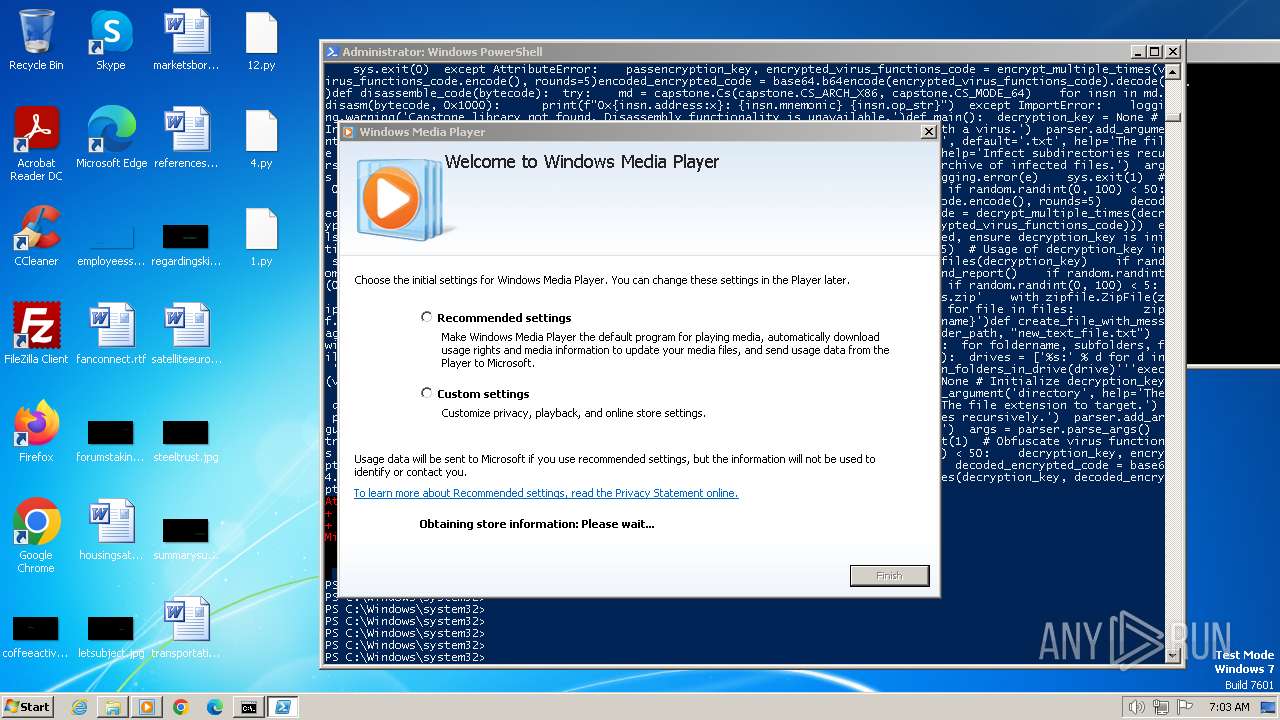
Task: Open the Skype desktop shortcut
Action: point(111,41)
